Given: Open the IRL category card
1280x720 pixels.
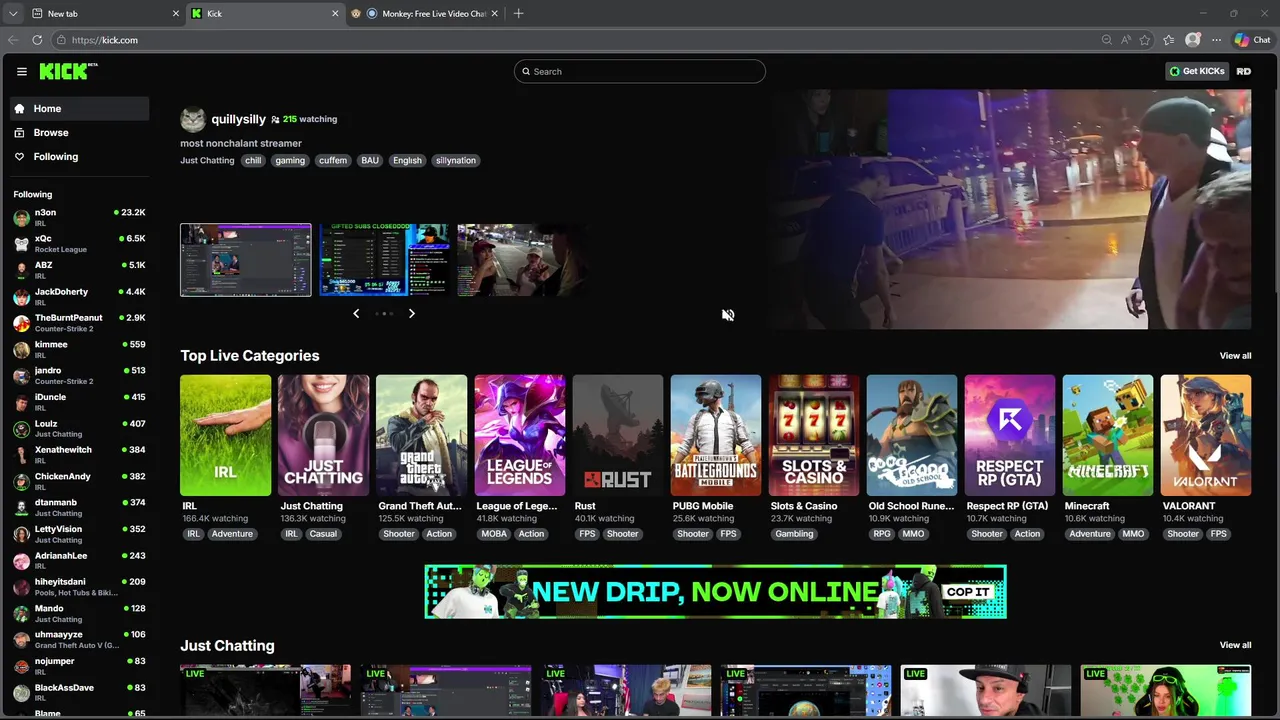Looking at the screenshot, I should (225, 435).
